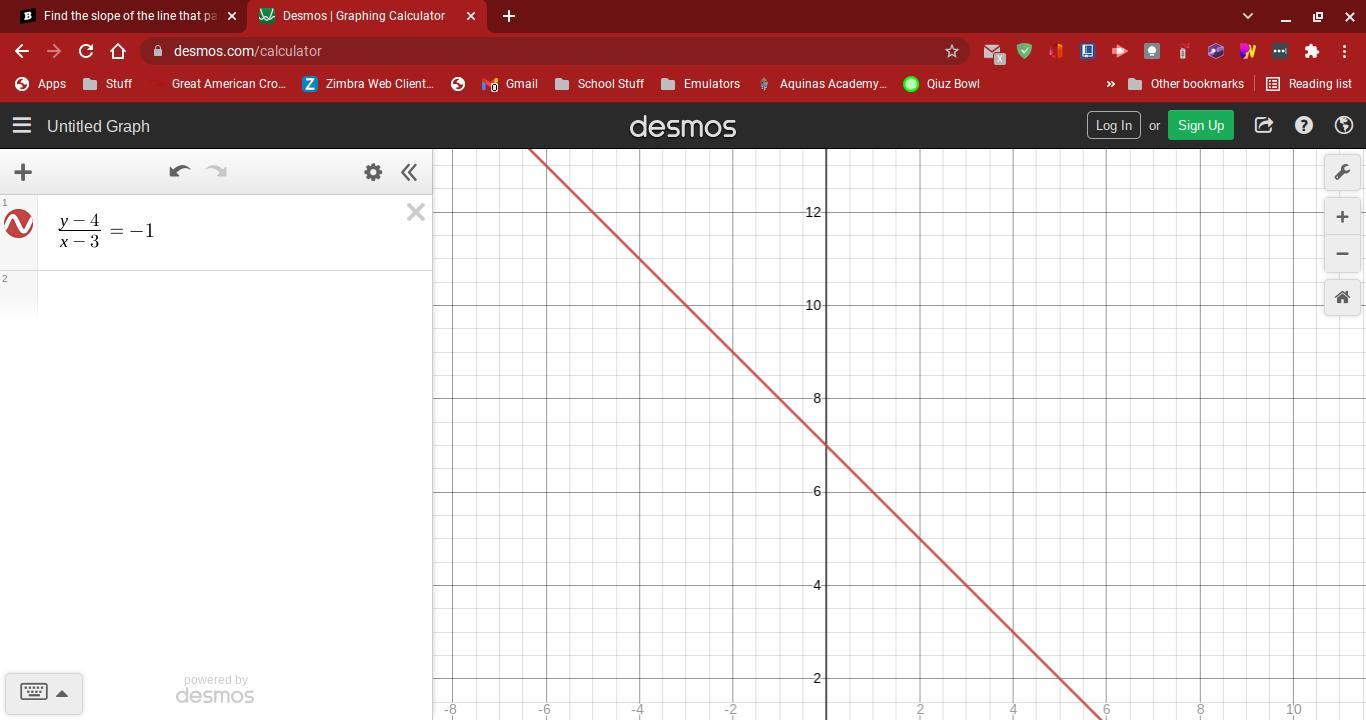Zoom out on the graph
The height and width of the screenshot is (720, 1366).
point(1342,254)
